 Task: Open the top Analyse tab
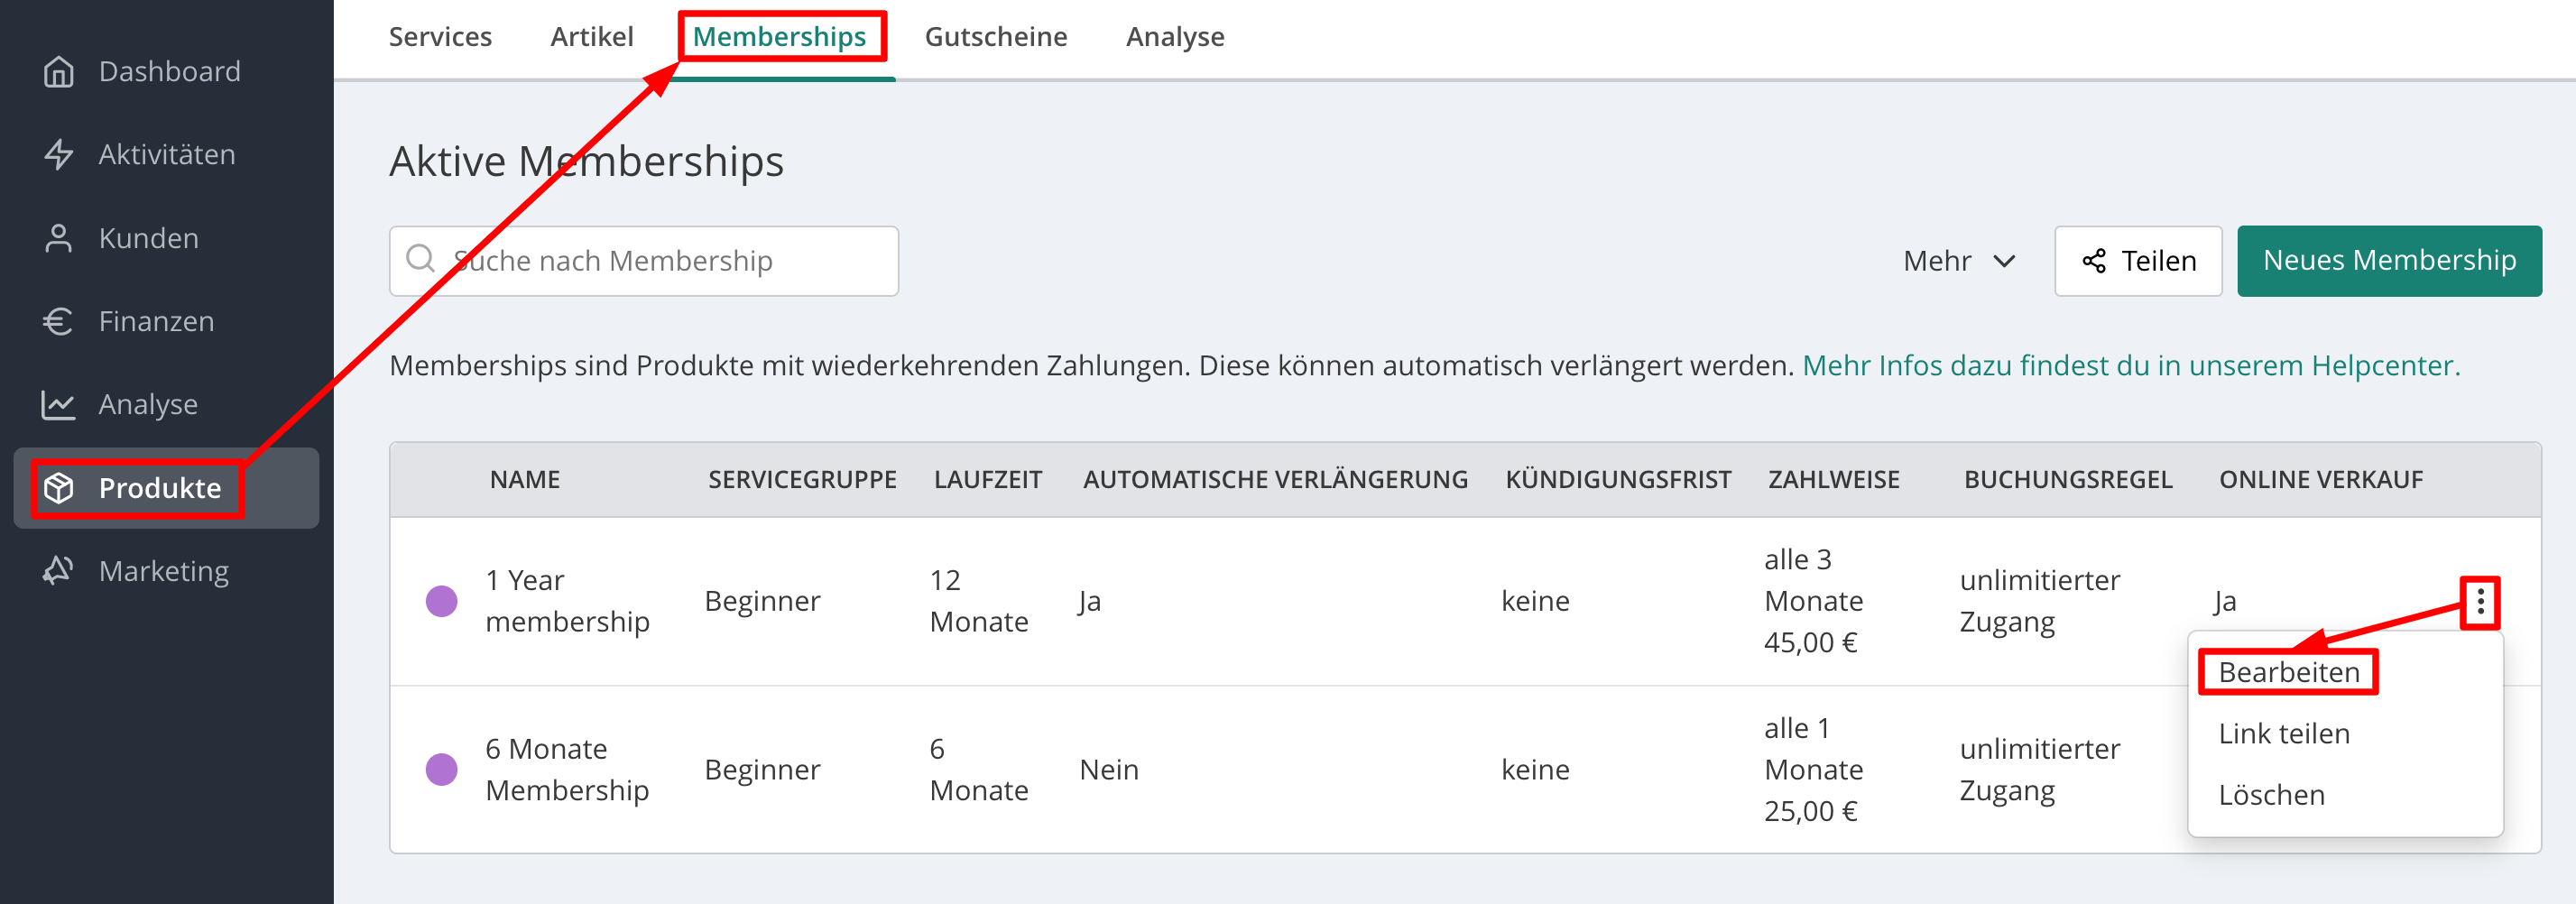click(1175, 37)
